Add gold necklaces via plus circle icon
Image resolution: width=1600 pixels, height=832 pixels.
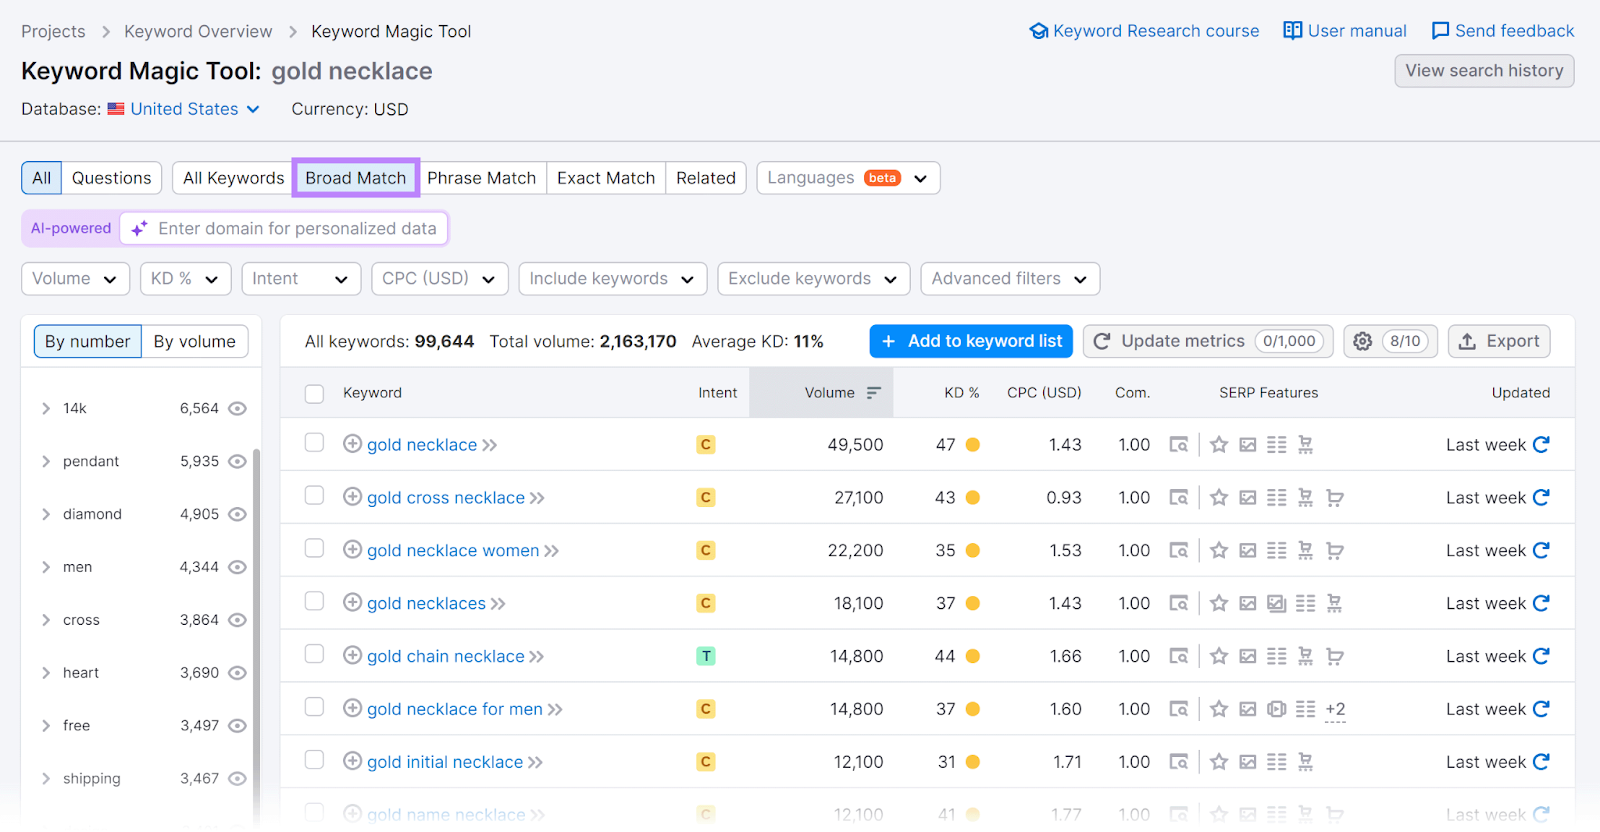tap(352, 603)
